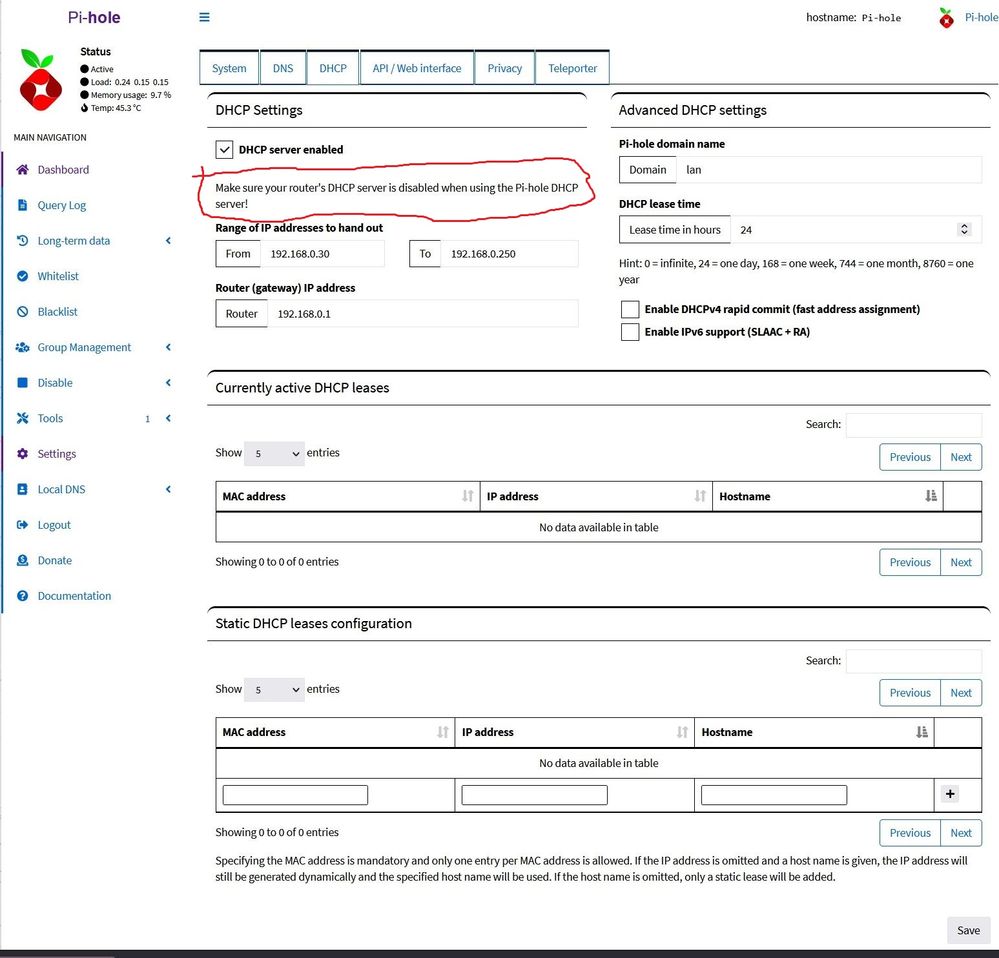Click the Blacklist ban icon
This screenshot has width=999, height=958.
[23, 312]
